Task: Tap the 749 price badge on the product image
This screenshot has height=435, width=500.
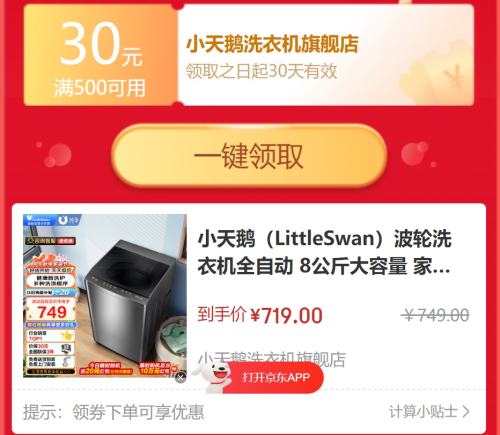Action: click(x=51, y=311)
